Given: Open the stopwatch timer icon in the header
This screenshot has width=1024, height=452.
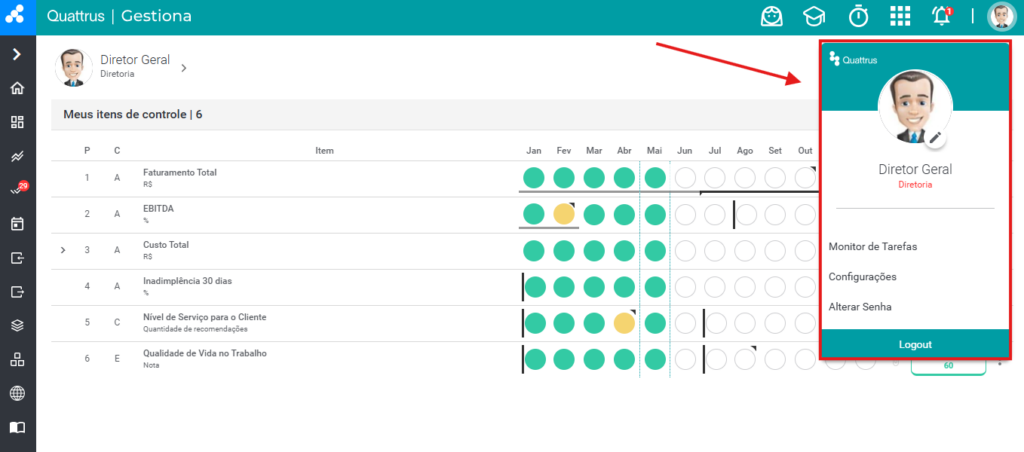Looking at the screenshot, I should 858,16.
